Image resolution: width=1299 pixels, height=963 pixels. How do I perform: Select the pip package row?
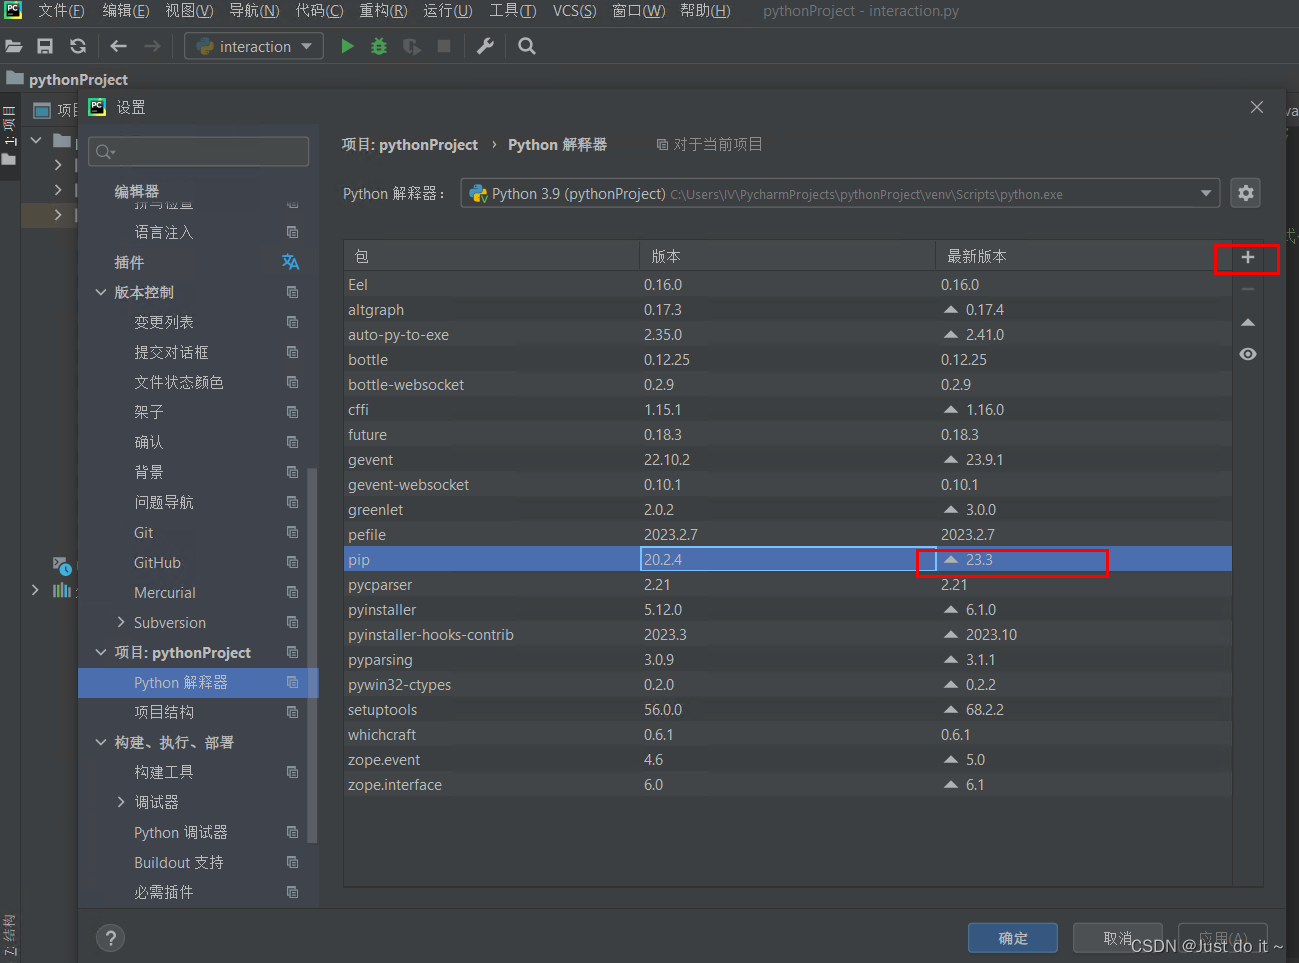coord(788,560)
